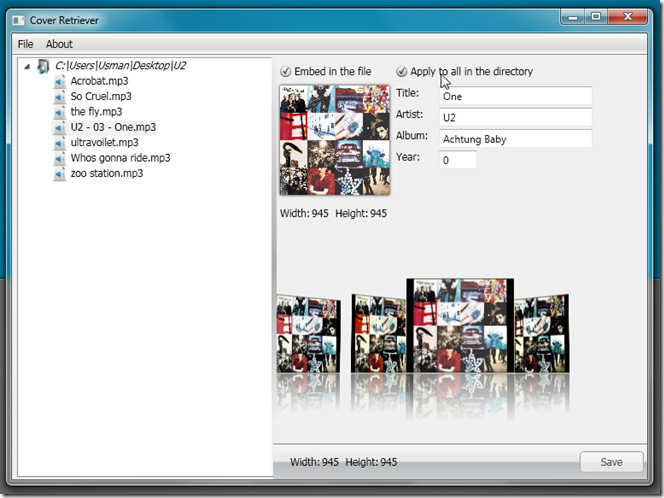Select U2 - 03 - One.mp3 file
664x498 pixels.
tap(113, 127)
